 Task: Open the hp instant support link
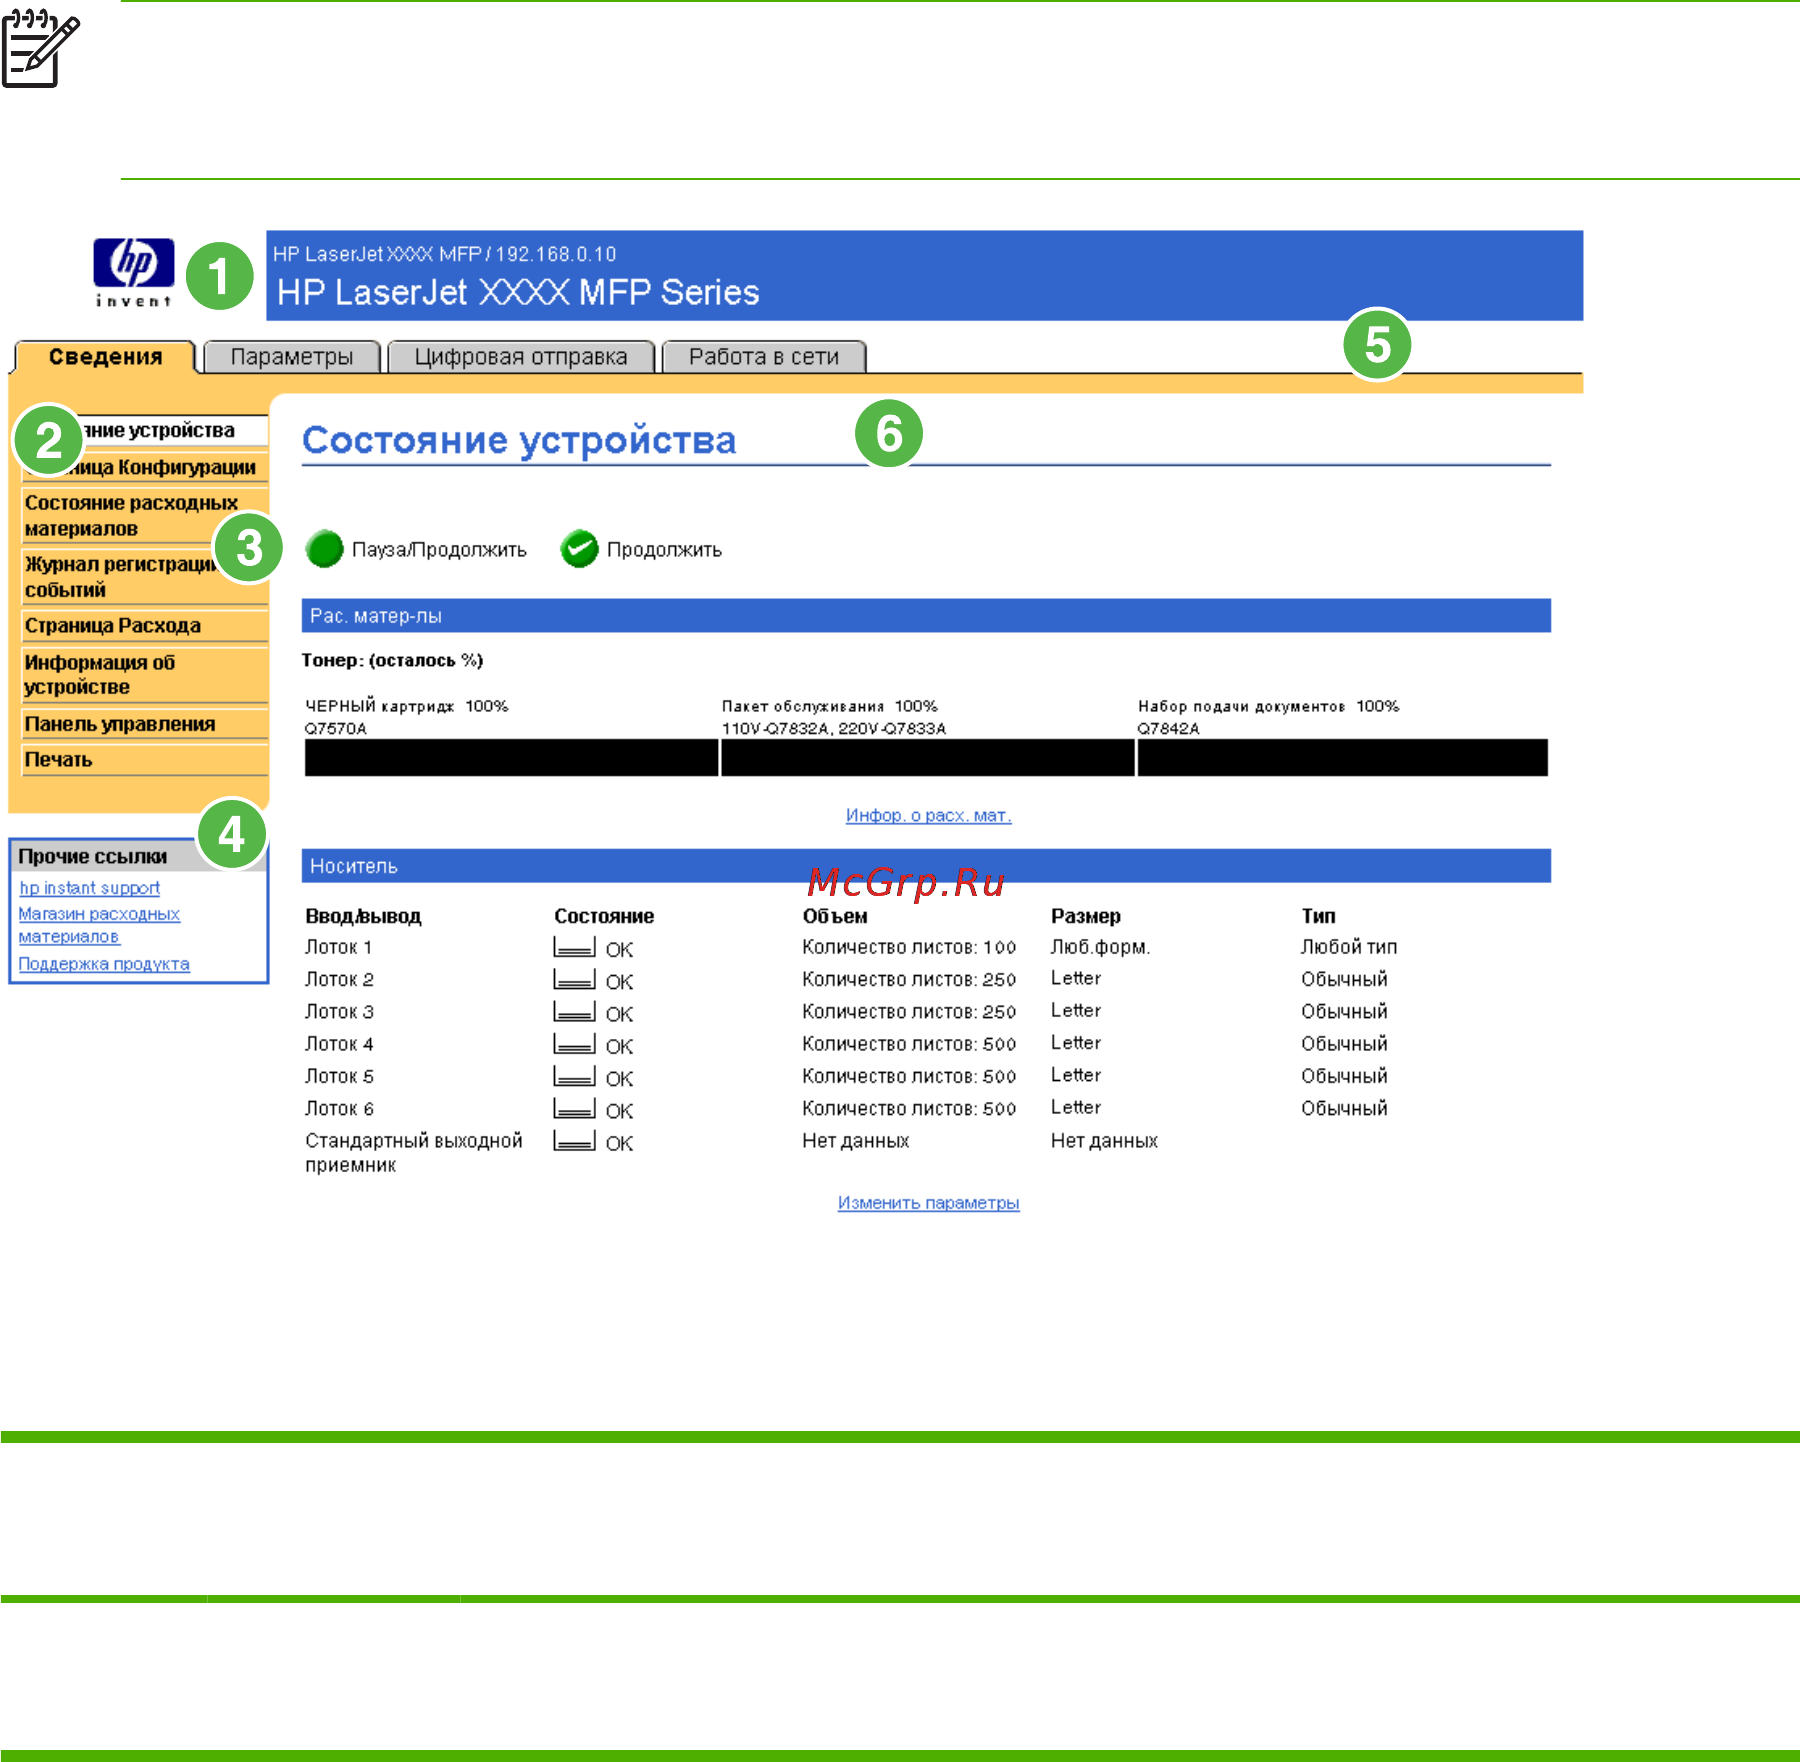pos(90,888)
